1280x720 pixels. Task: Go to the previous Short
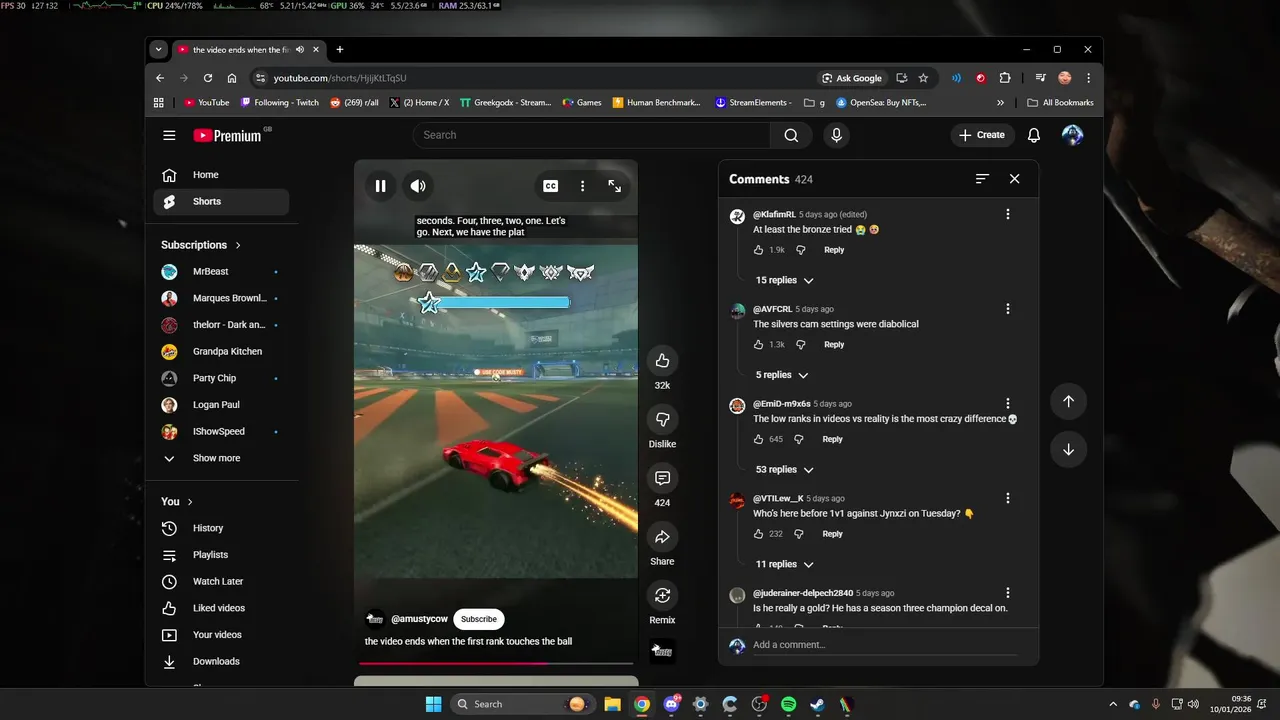[1068, 401]
